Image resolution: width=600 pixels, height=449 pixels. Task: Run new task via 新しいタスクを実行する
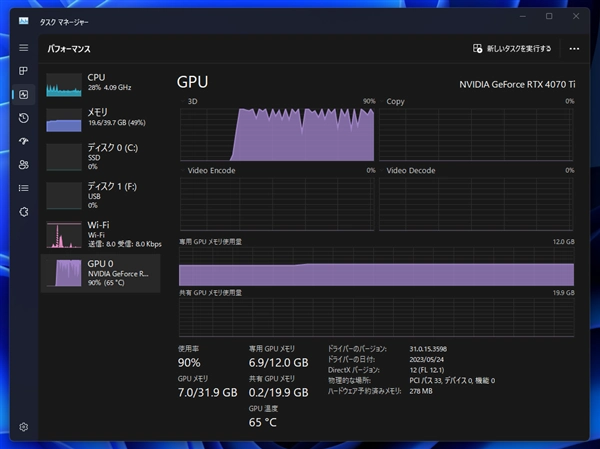pyautogui.click(x=512, y=49)
